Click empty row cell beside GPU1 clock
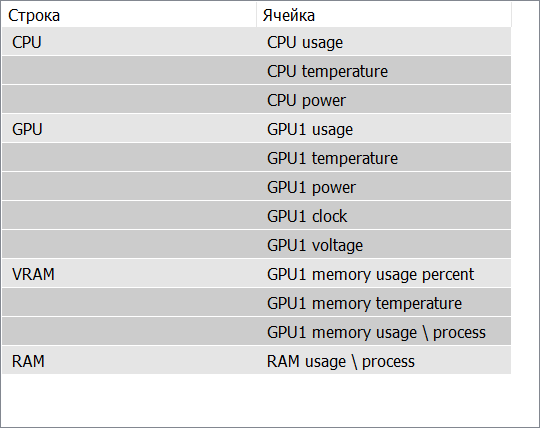The image size is (540, 428). (x=129, y=216)
